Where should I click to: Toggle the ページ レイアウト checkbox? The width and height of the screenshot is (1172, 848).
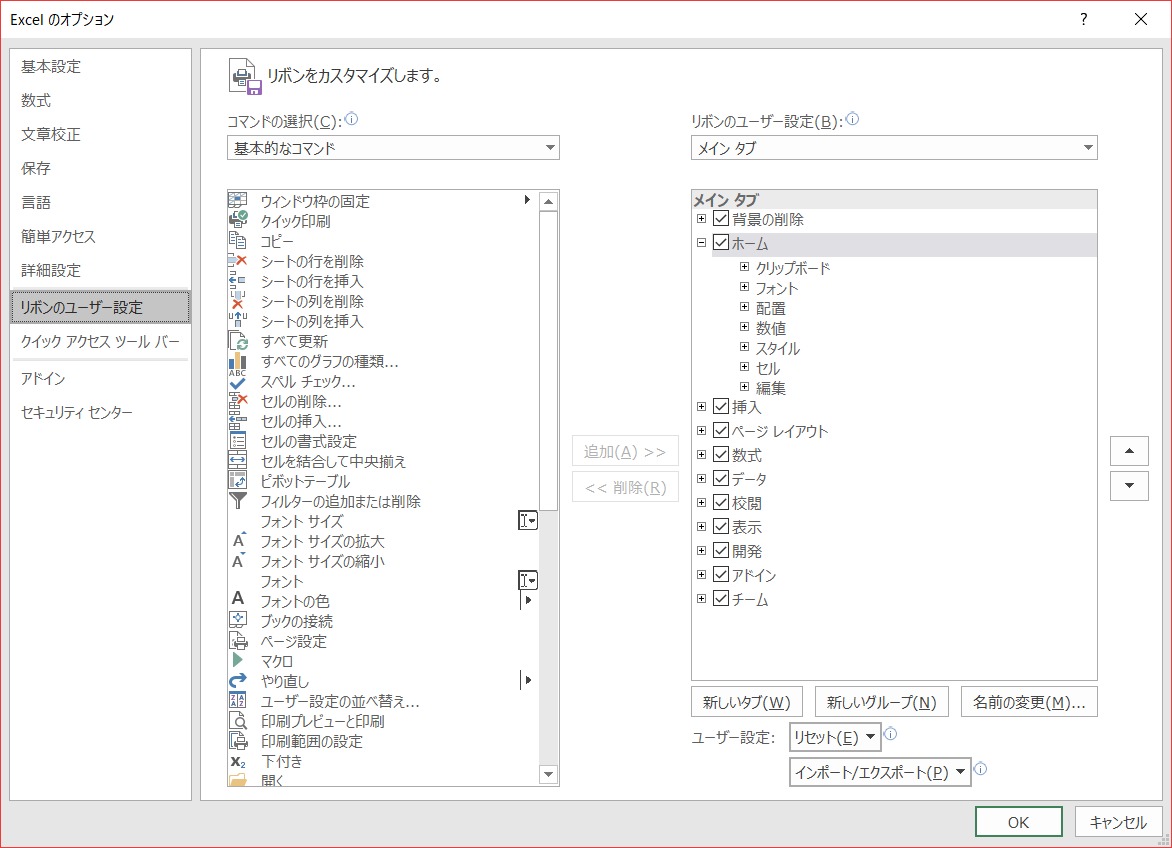point(721,430)
